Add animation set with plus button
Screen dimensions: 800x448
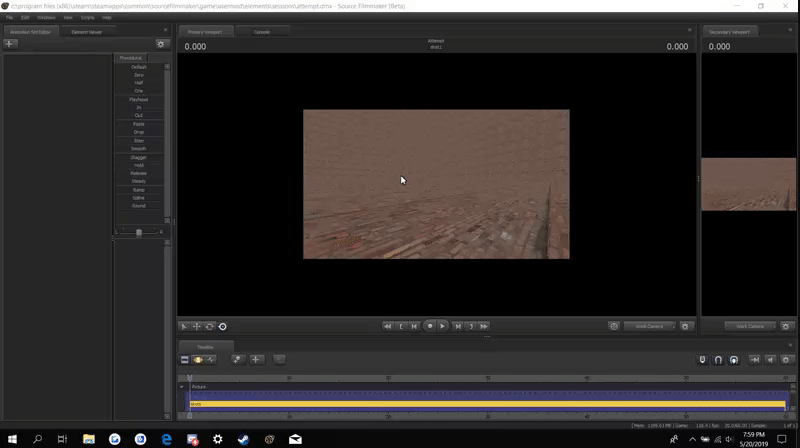[x=9, y=44]
